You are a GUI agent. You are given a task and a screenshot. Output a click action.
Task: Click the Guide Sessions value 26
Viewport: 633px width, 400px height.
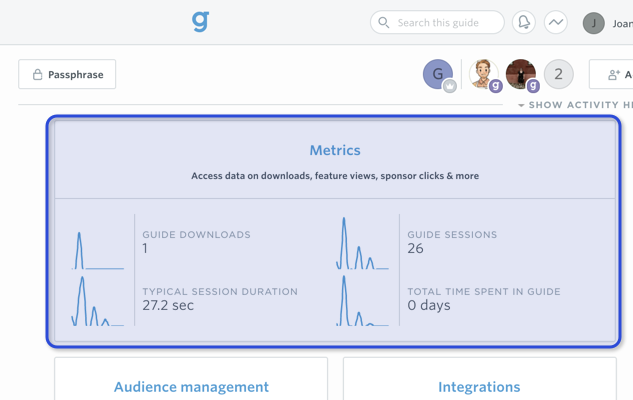point(415,248)
